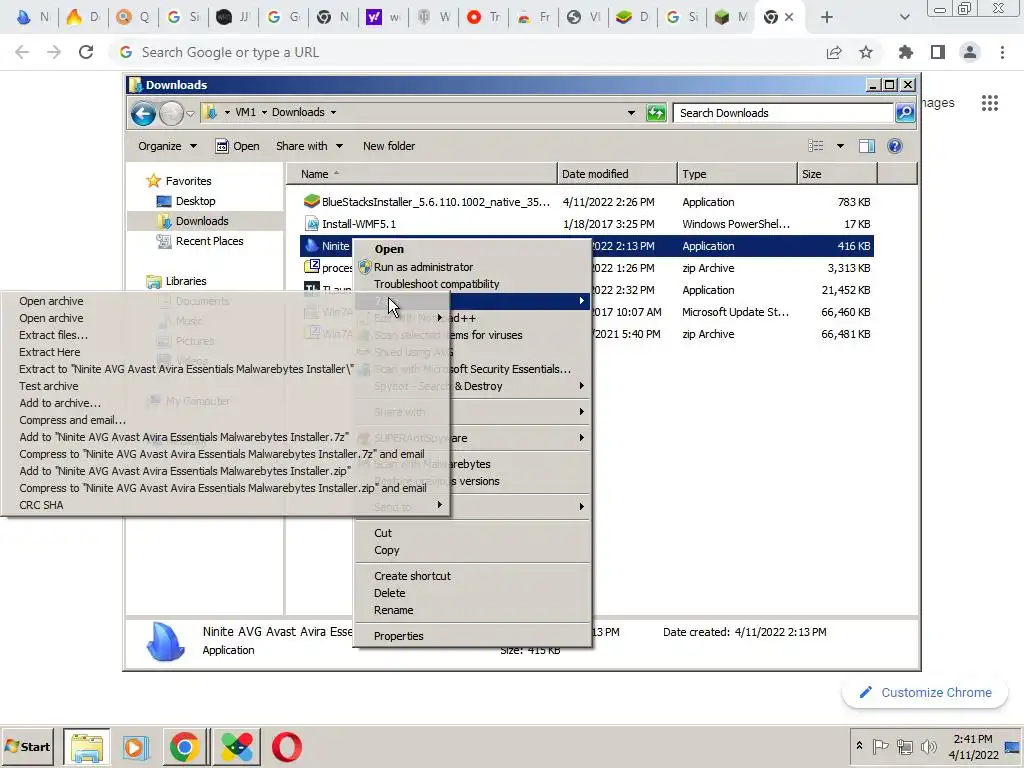Viewport: 1024px width, 768px height.
Task: Click the taskbar clock
Action: [x=973, y=746]
